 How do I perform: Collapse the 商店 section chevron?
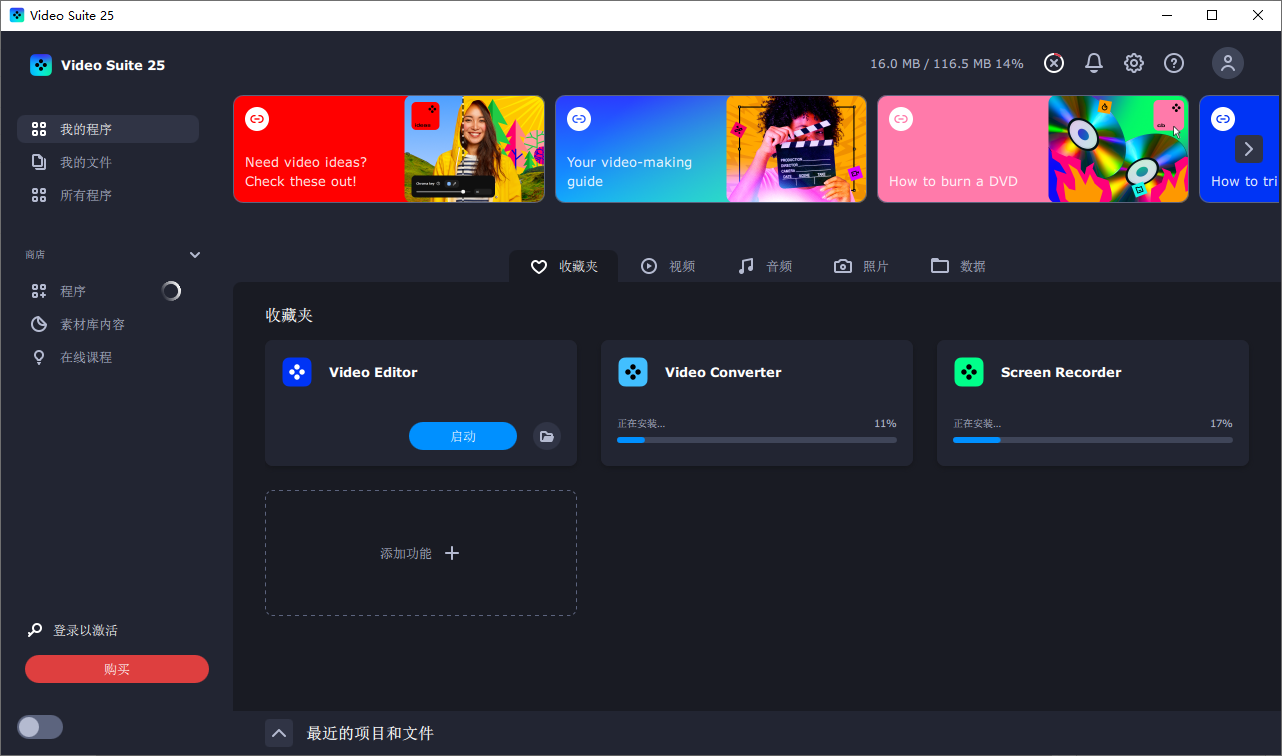(x=195, y=255)
